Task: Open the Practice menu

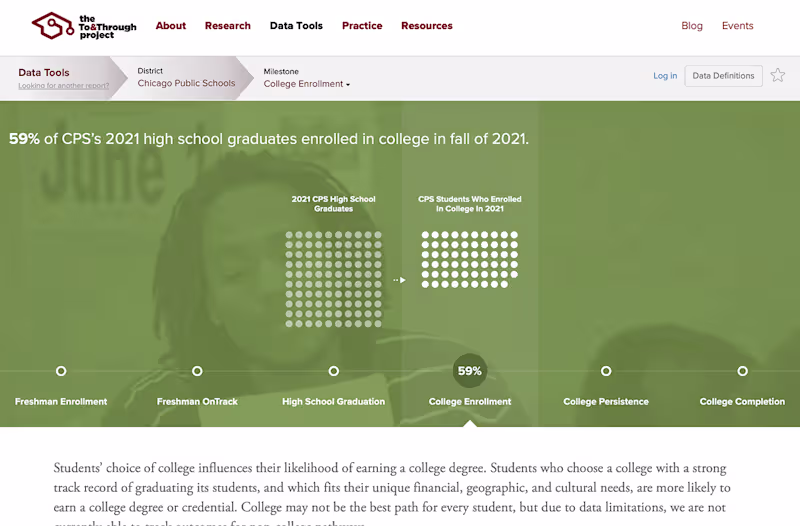Action: click(362, 26)
